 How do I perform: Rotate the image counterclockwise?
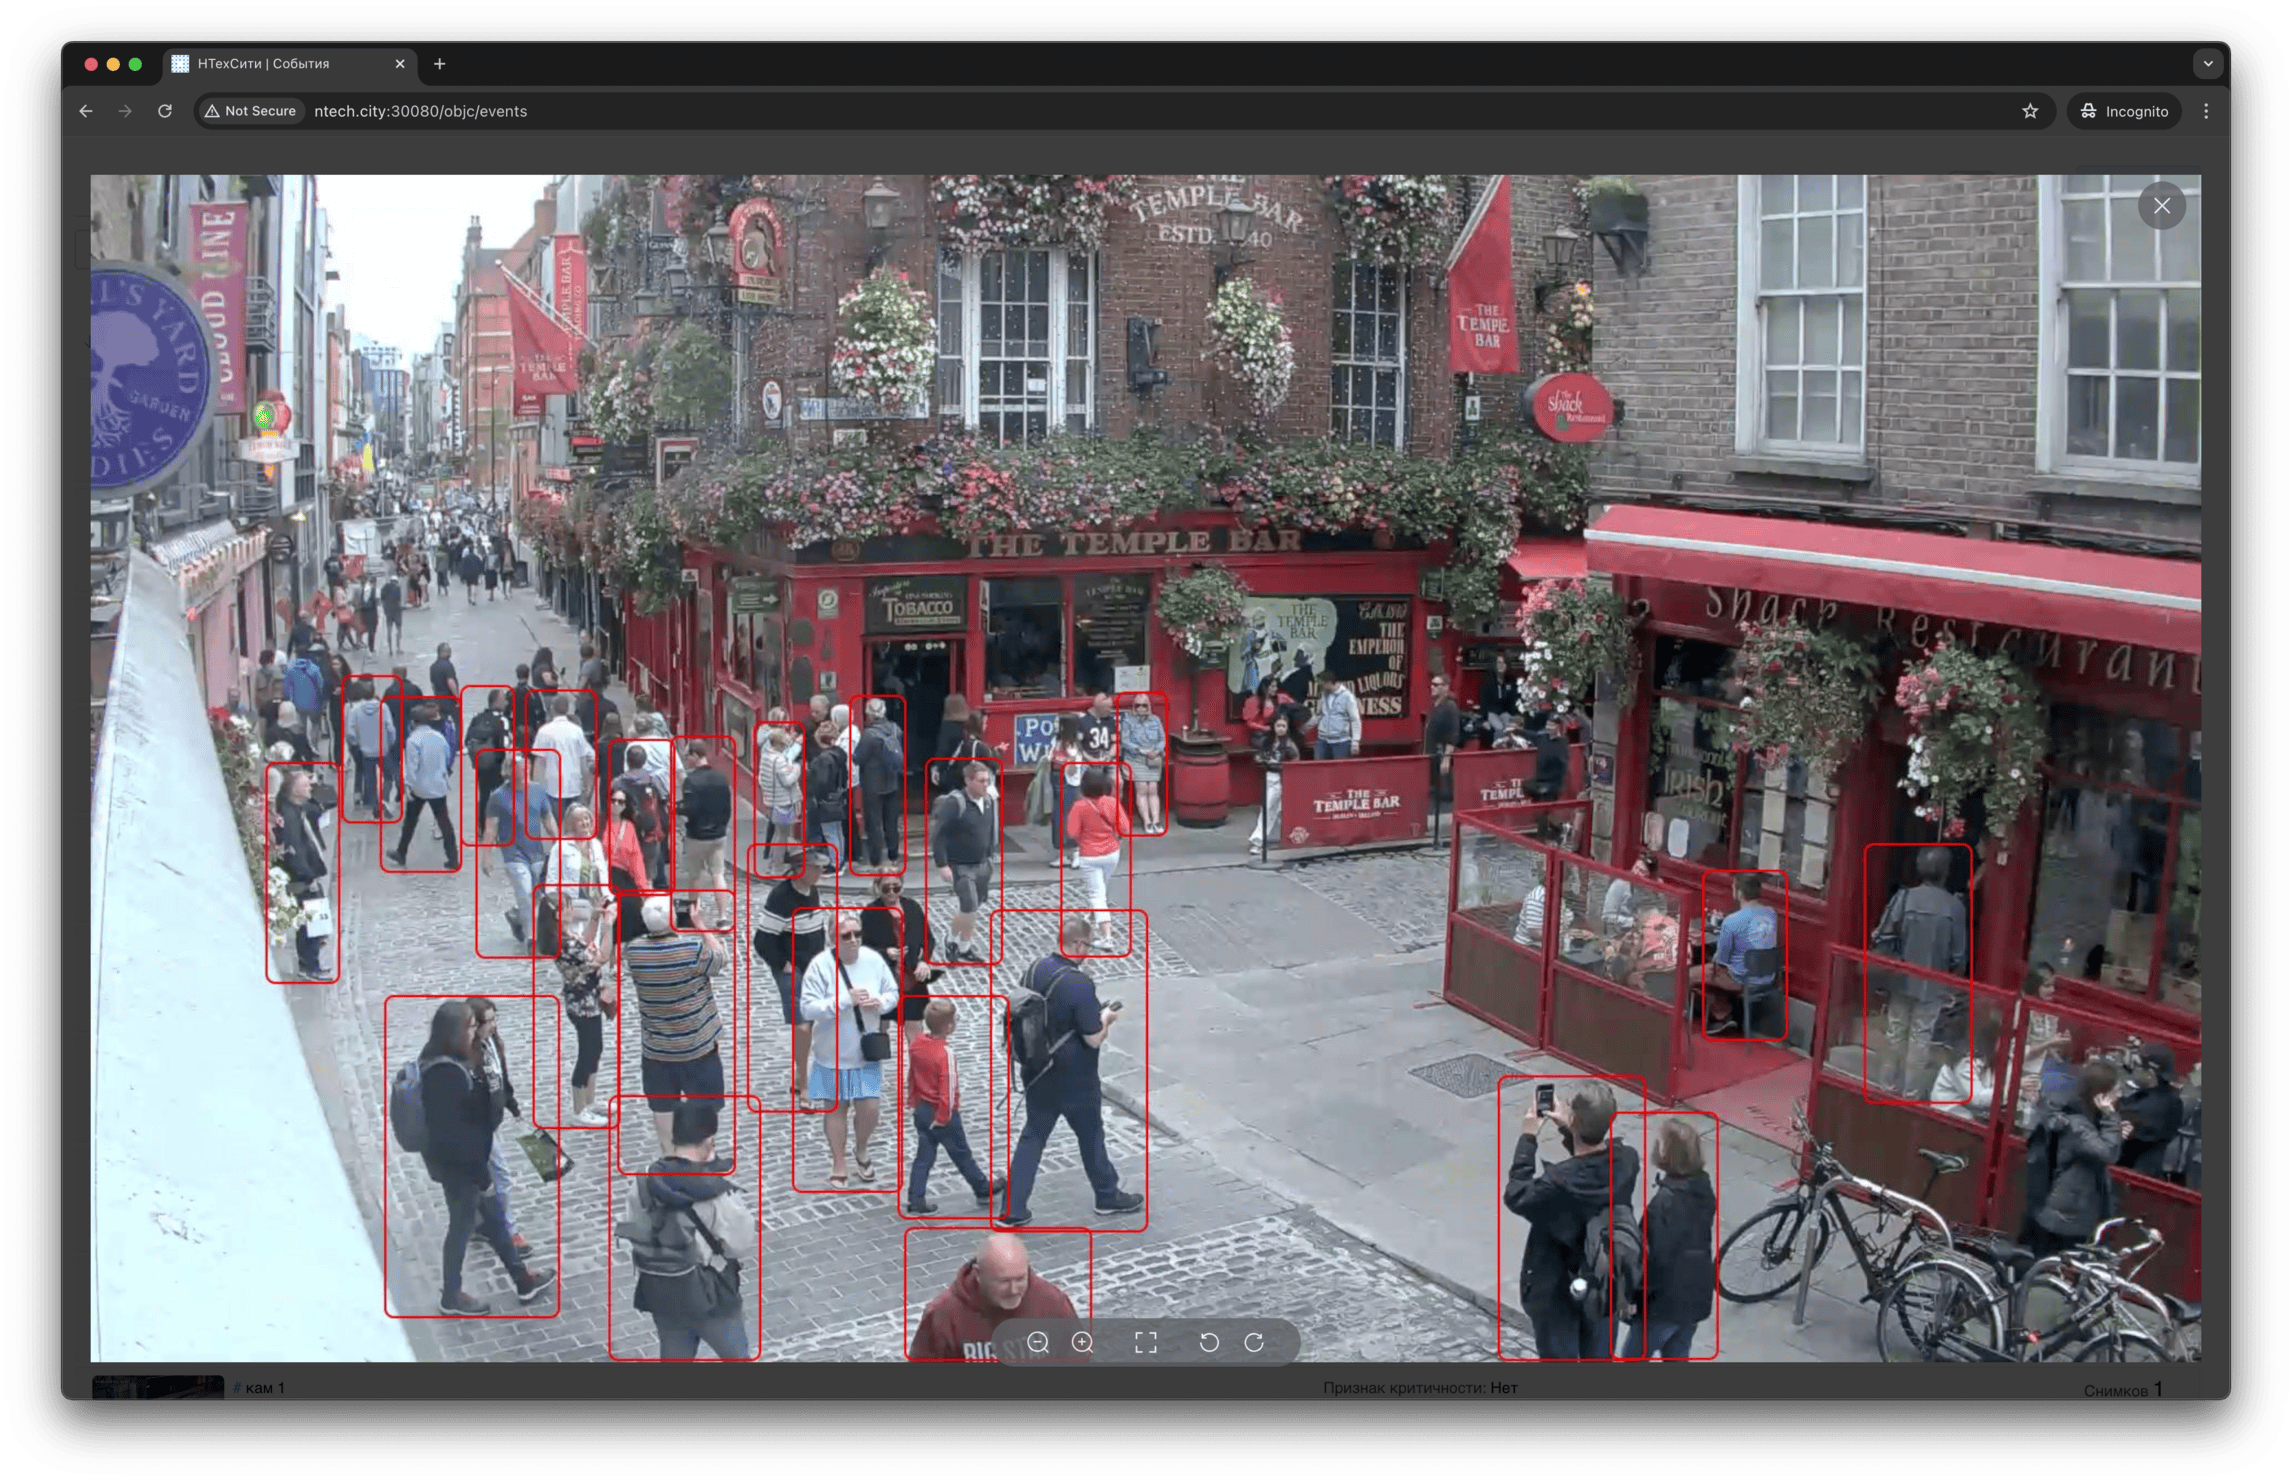(1209, 1342)
